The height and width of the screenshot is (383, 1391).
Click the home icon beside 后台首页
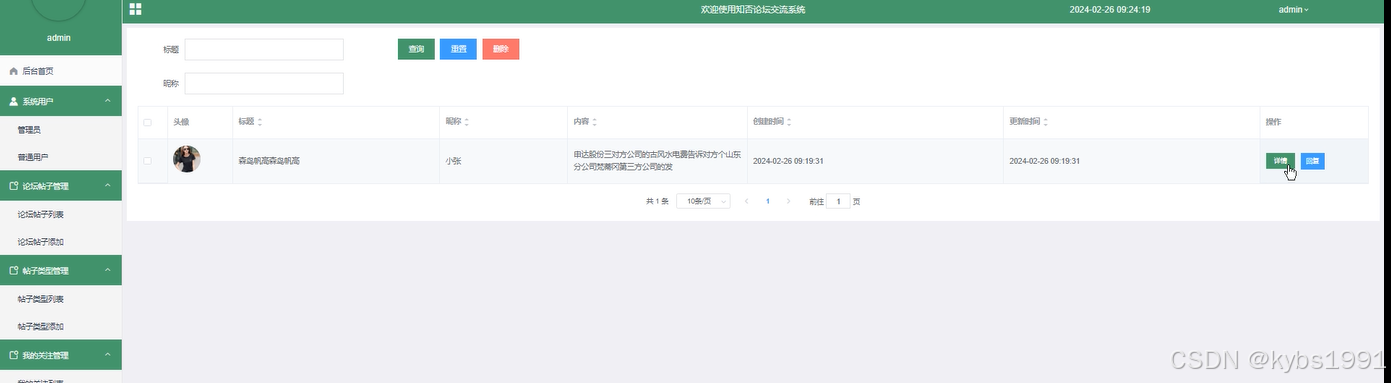click(13, 71)
